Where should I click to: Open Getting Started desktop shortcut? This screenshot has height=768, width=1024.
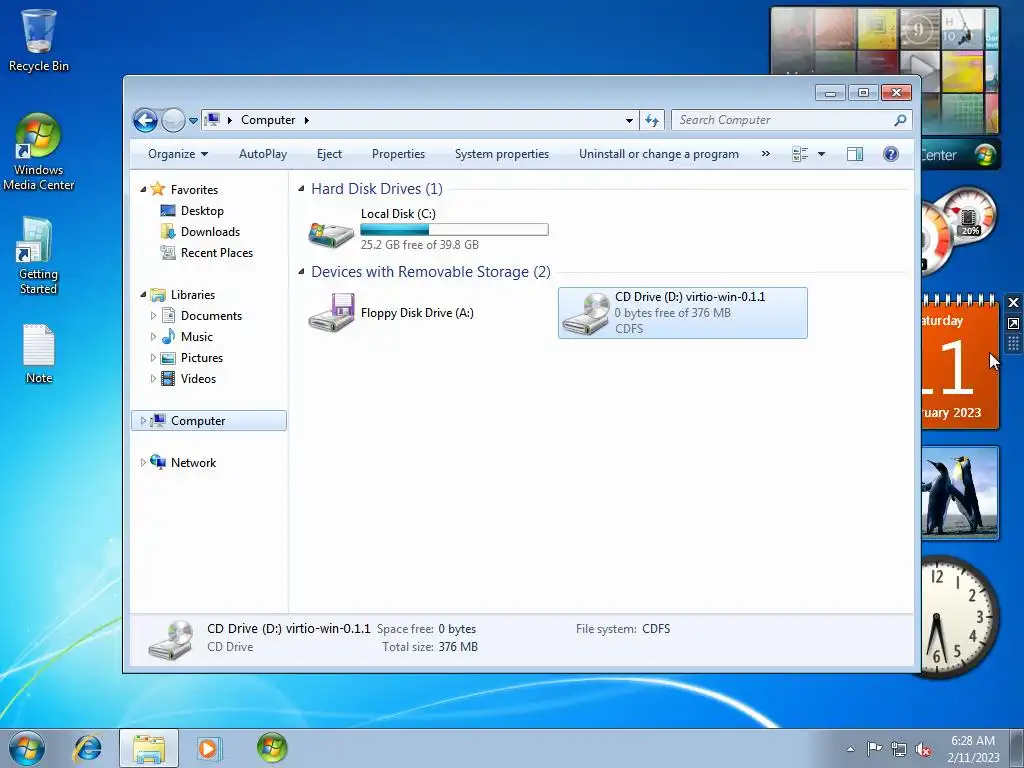click(x=39, y=256)
